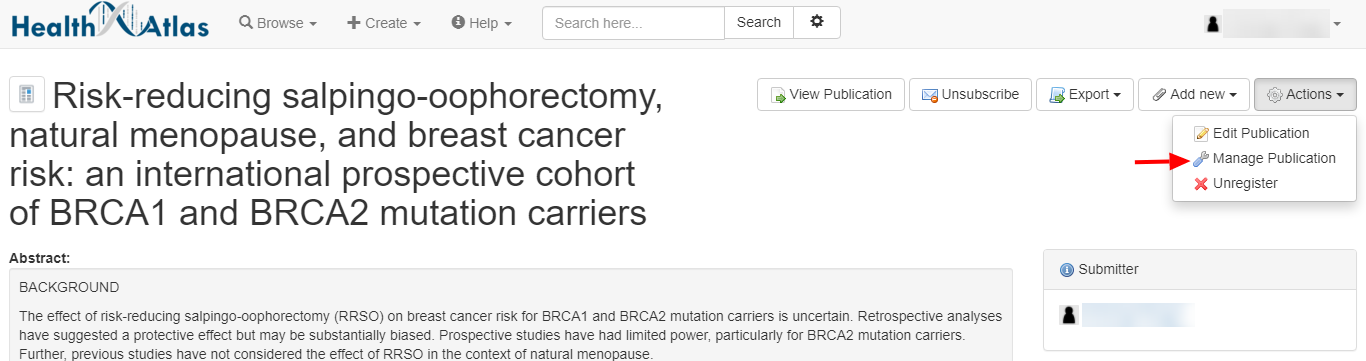Focus the 'Search here...' input field

click(633, 23)
